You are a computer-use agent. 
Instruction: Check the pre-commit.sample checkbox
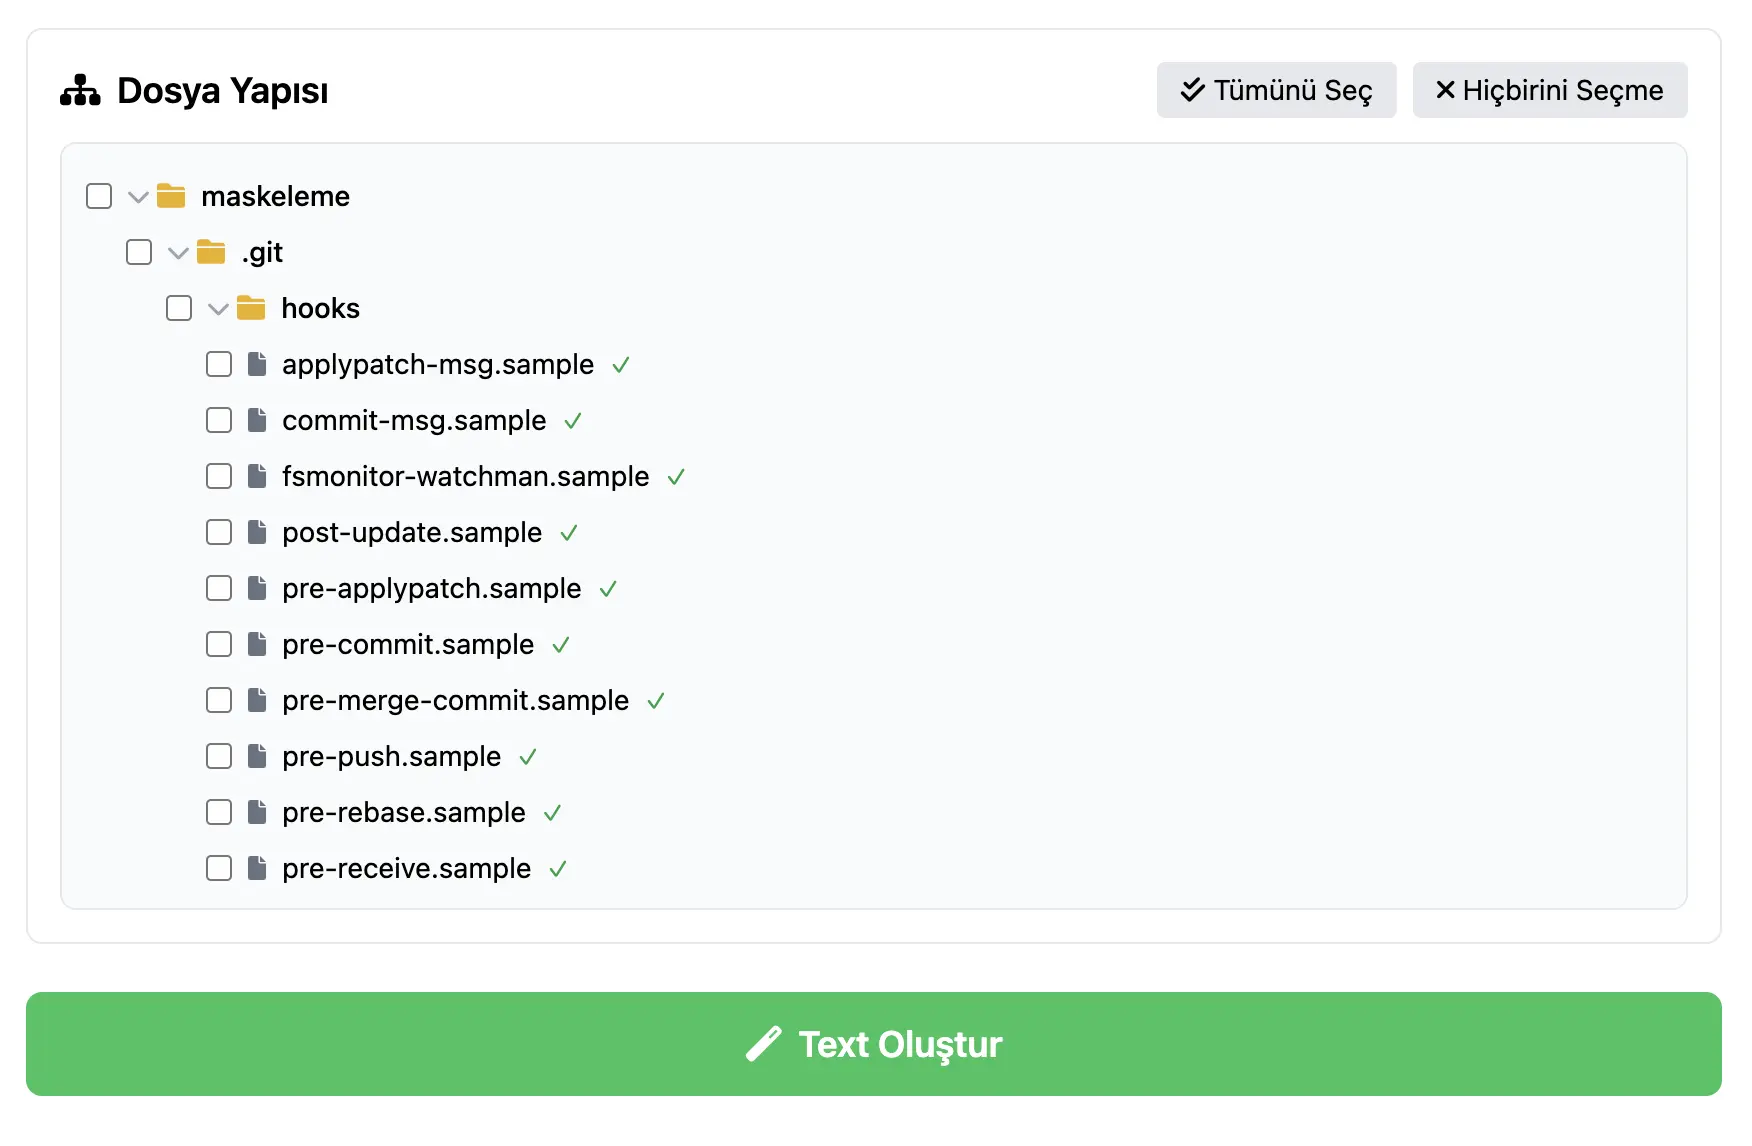point(219,644)
